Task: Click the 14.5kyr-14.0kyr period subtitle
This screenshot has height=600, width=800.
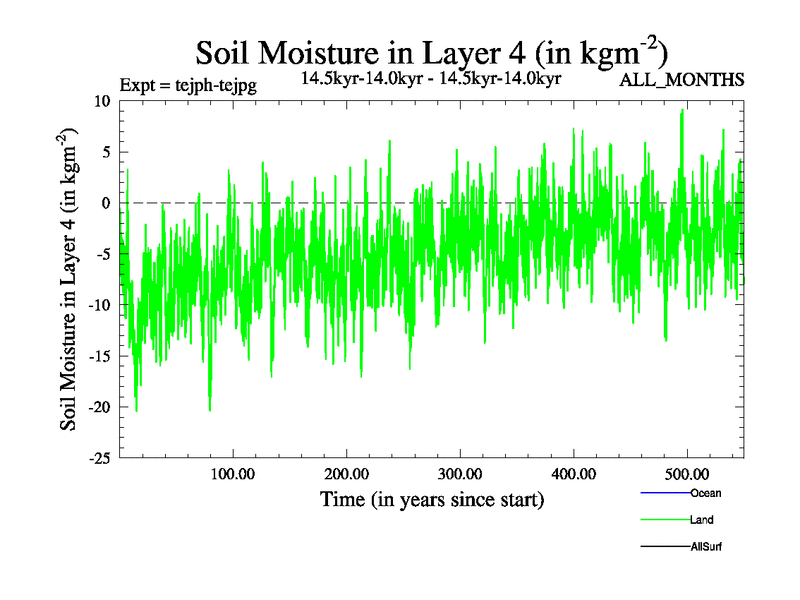Action: pos(431,77)
